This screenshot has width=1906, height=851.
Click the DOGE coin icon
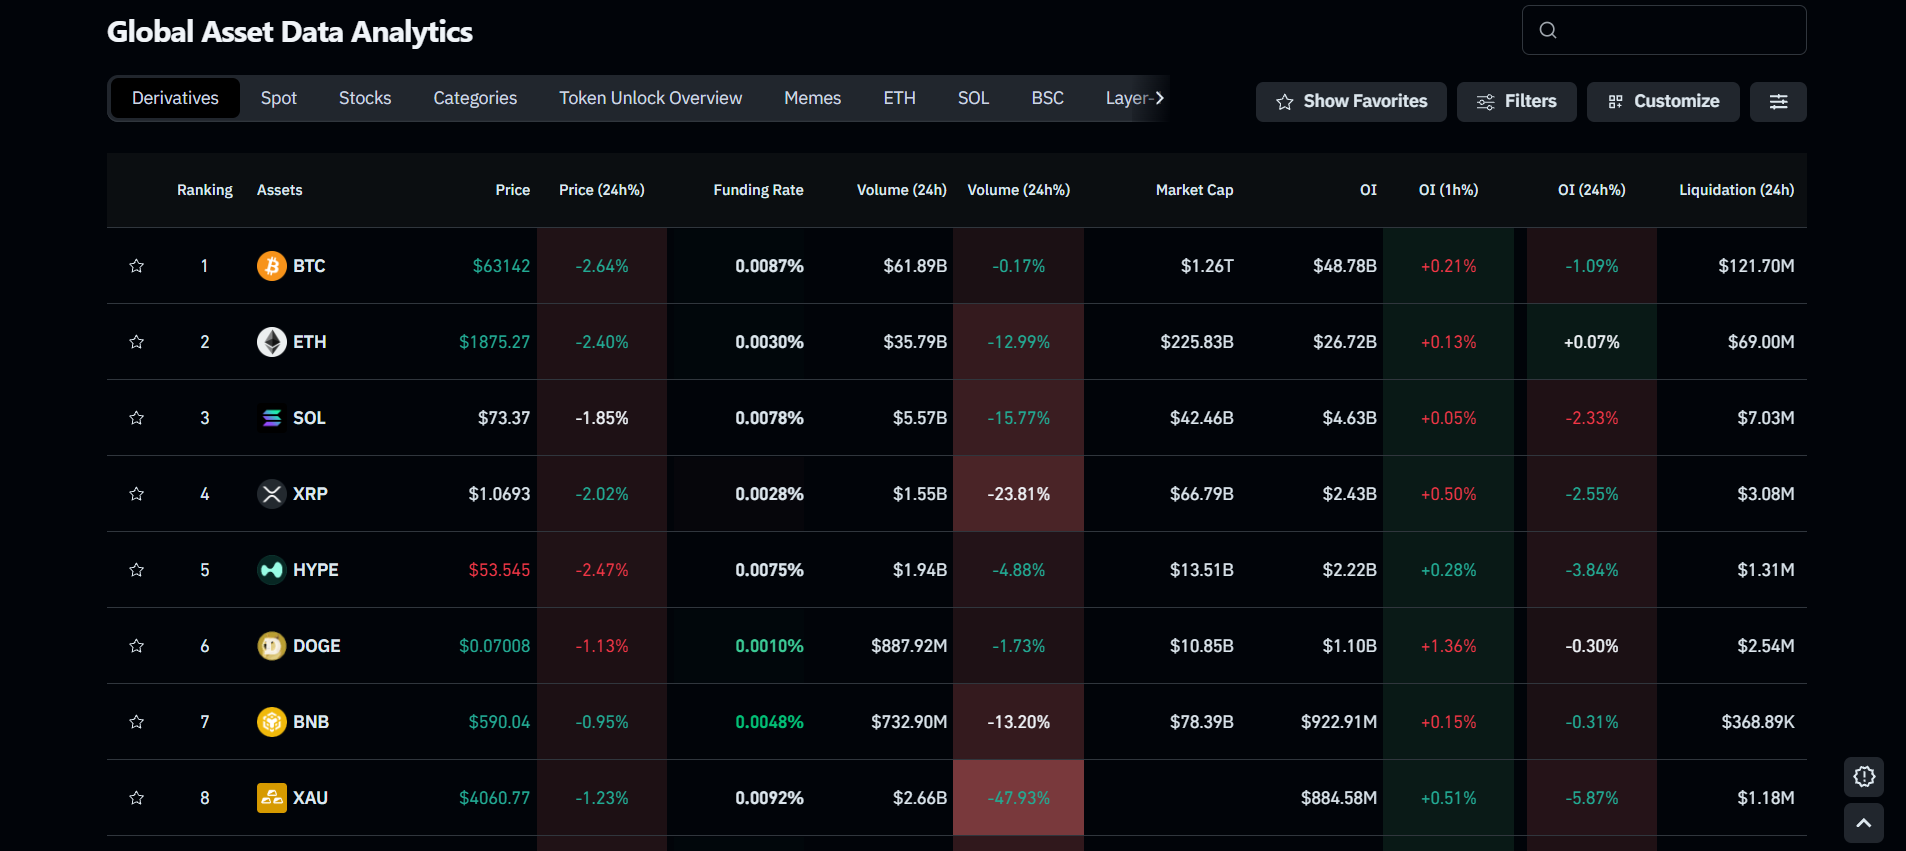(271, 646)
